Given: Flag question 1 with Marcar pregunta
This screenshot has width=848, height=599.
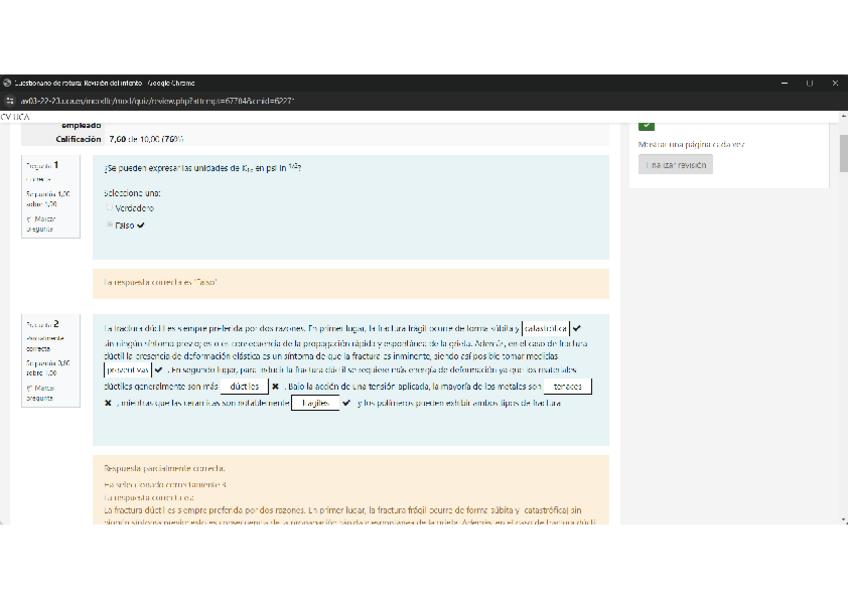Looking at the screenshot, I should [x=41, y=223].
